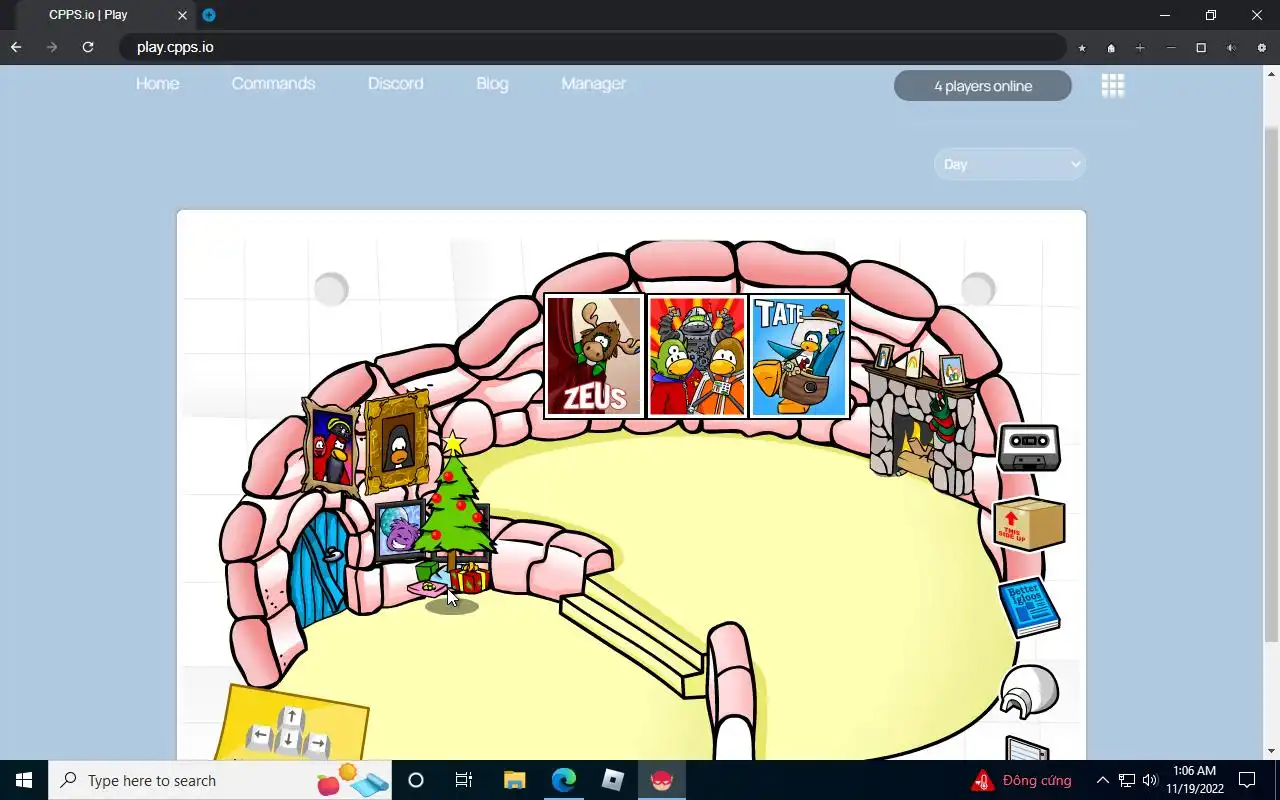Open the Blog page
The height and width of the screenshot is (800, 1280).
click(492, 84)
